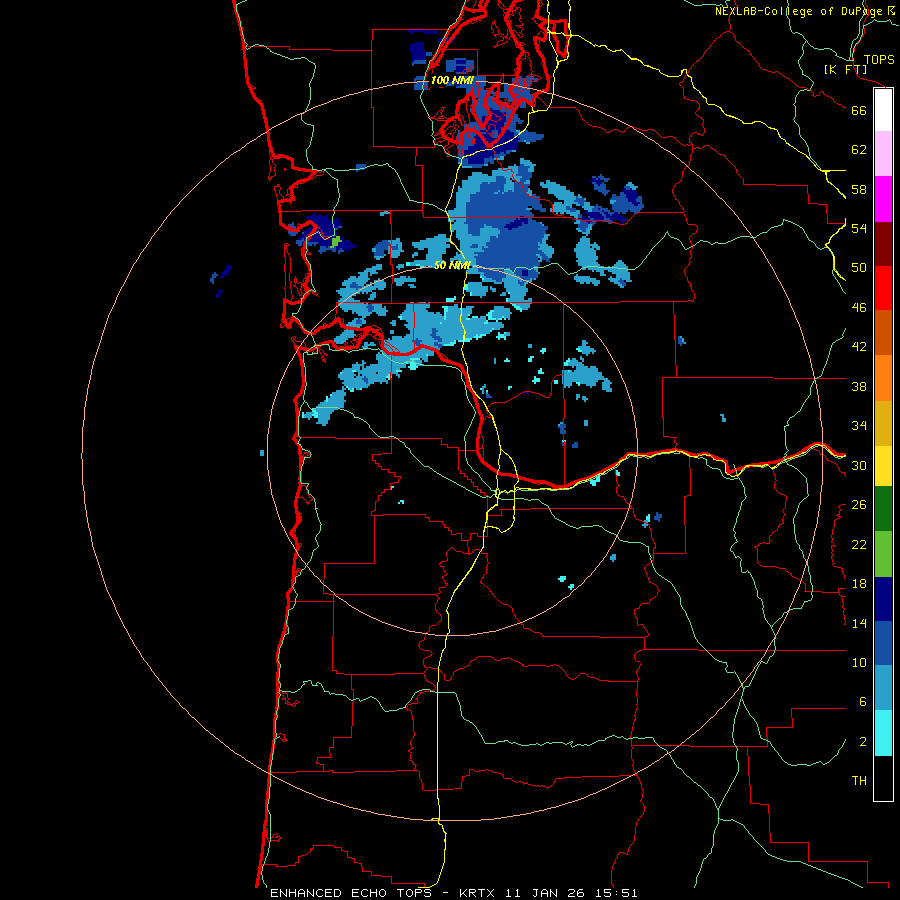Click the 66 legend value
The height and width of the screenshot is (900, 900).
point(859,110)
